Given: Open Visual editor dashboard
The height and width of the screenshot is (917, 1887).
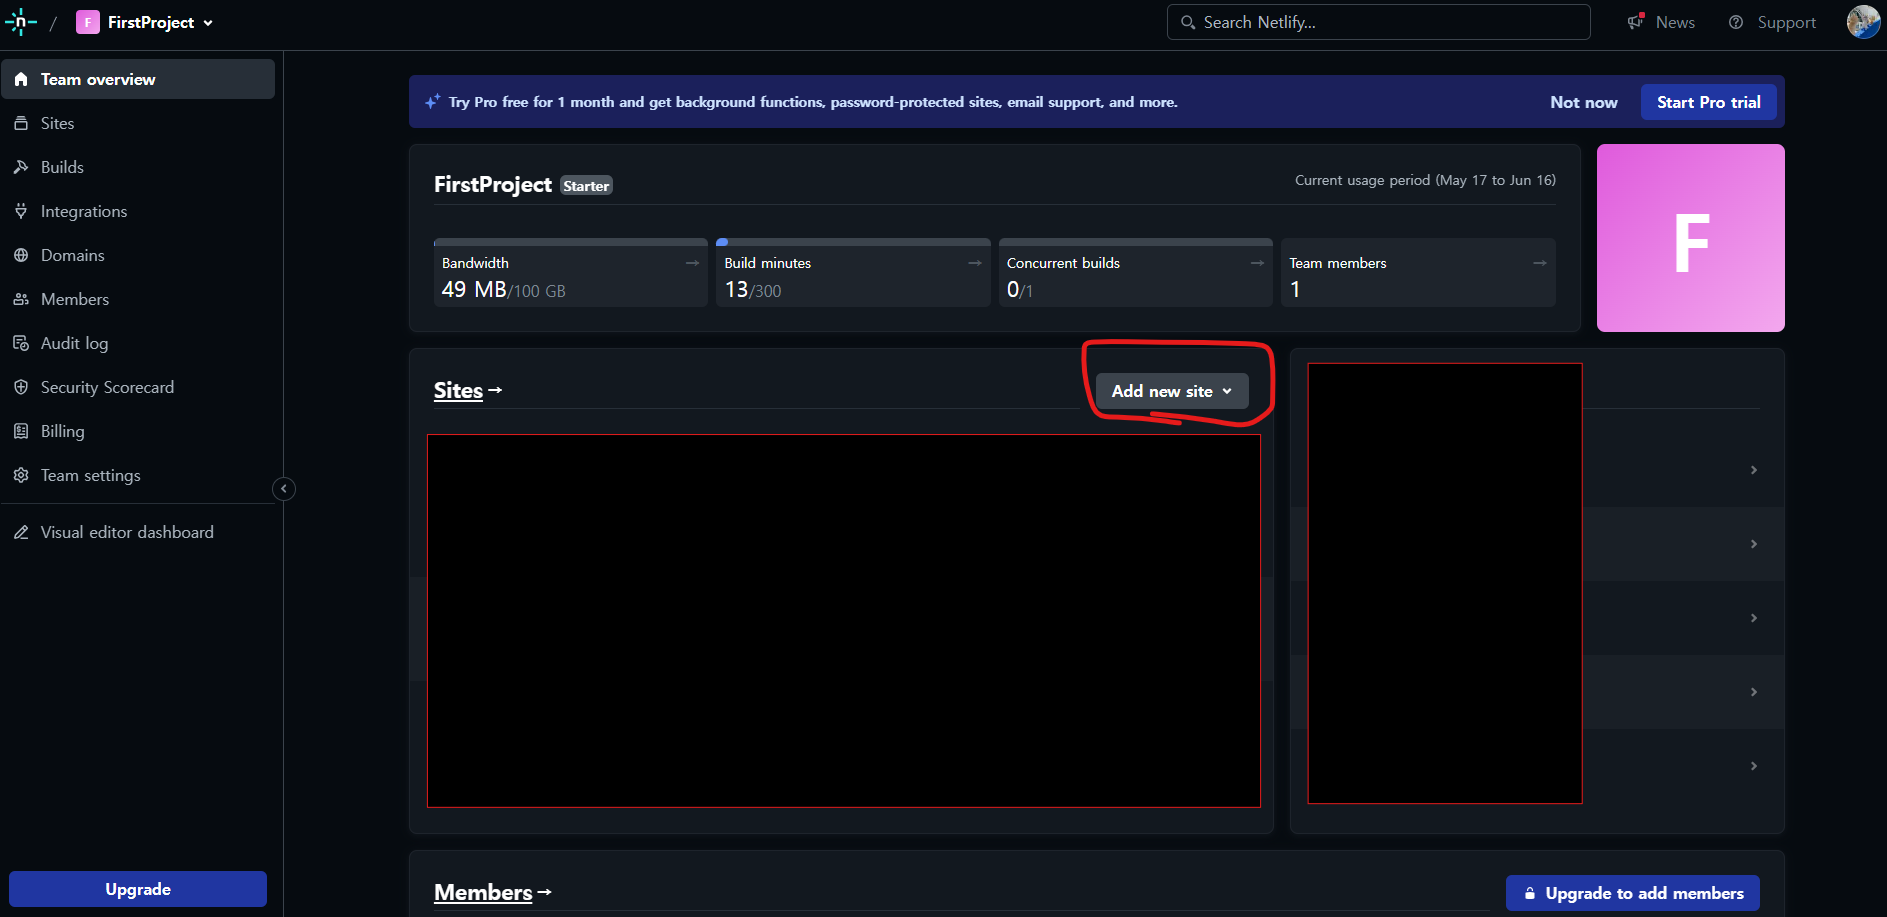Looking at the screenshot, I should [138, 532].
